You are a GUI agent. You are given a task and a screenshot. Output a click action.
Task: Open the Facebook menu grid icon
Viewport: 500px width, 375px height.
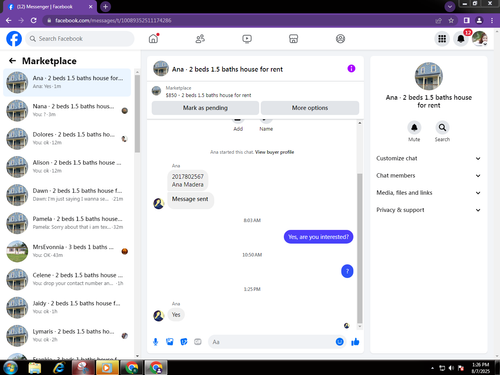[442, 39]
